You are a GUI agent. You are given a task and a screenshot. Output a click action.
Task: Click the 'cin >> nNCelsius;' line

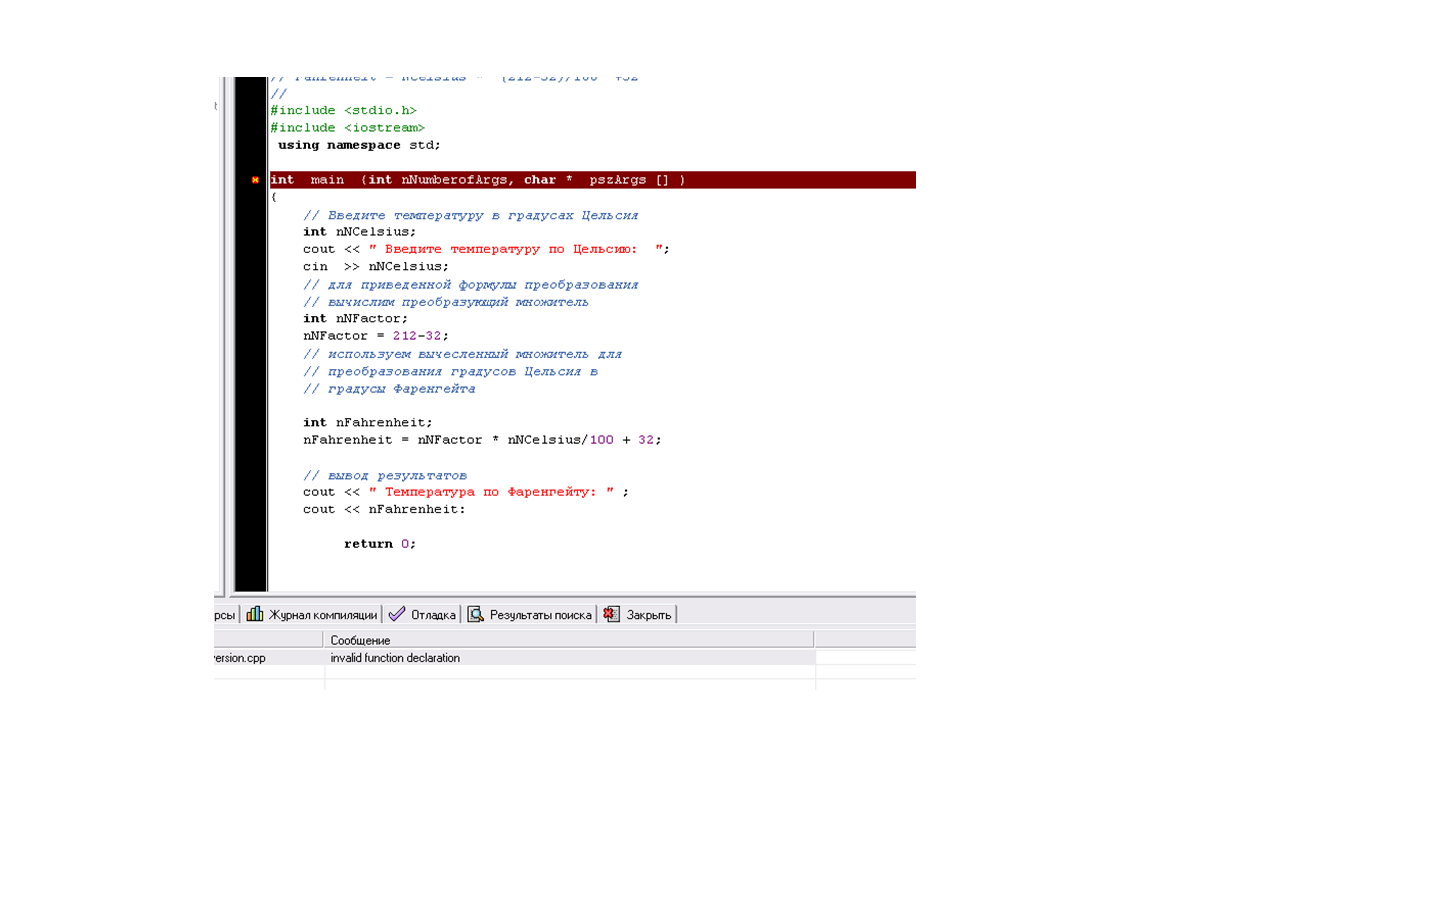376,267
